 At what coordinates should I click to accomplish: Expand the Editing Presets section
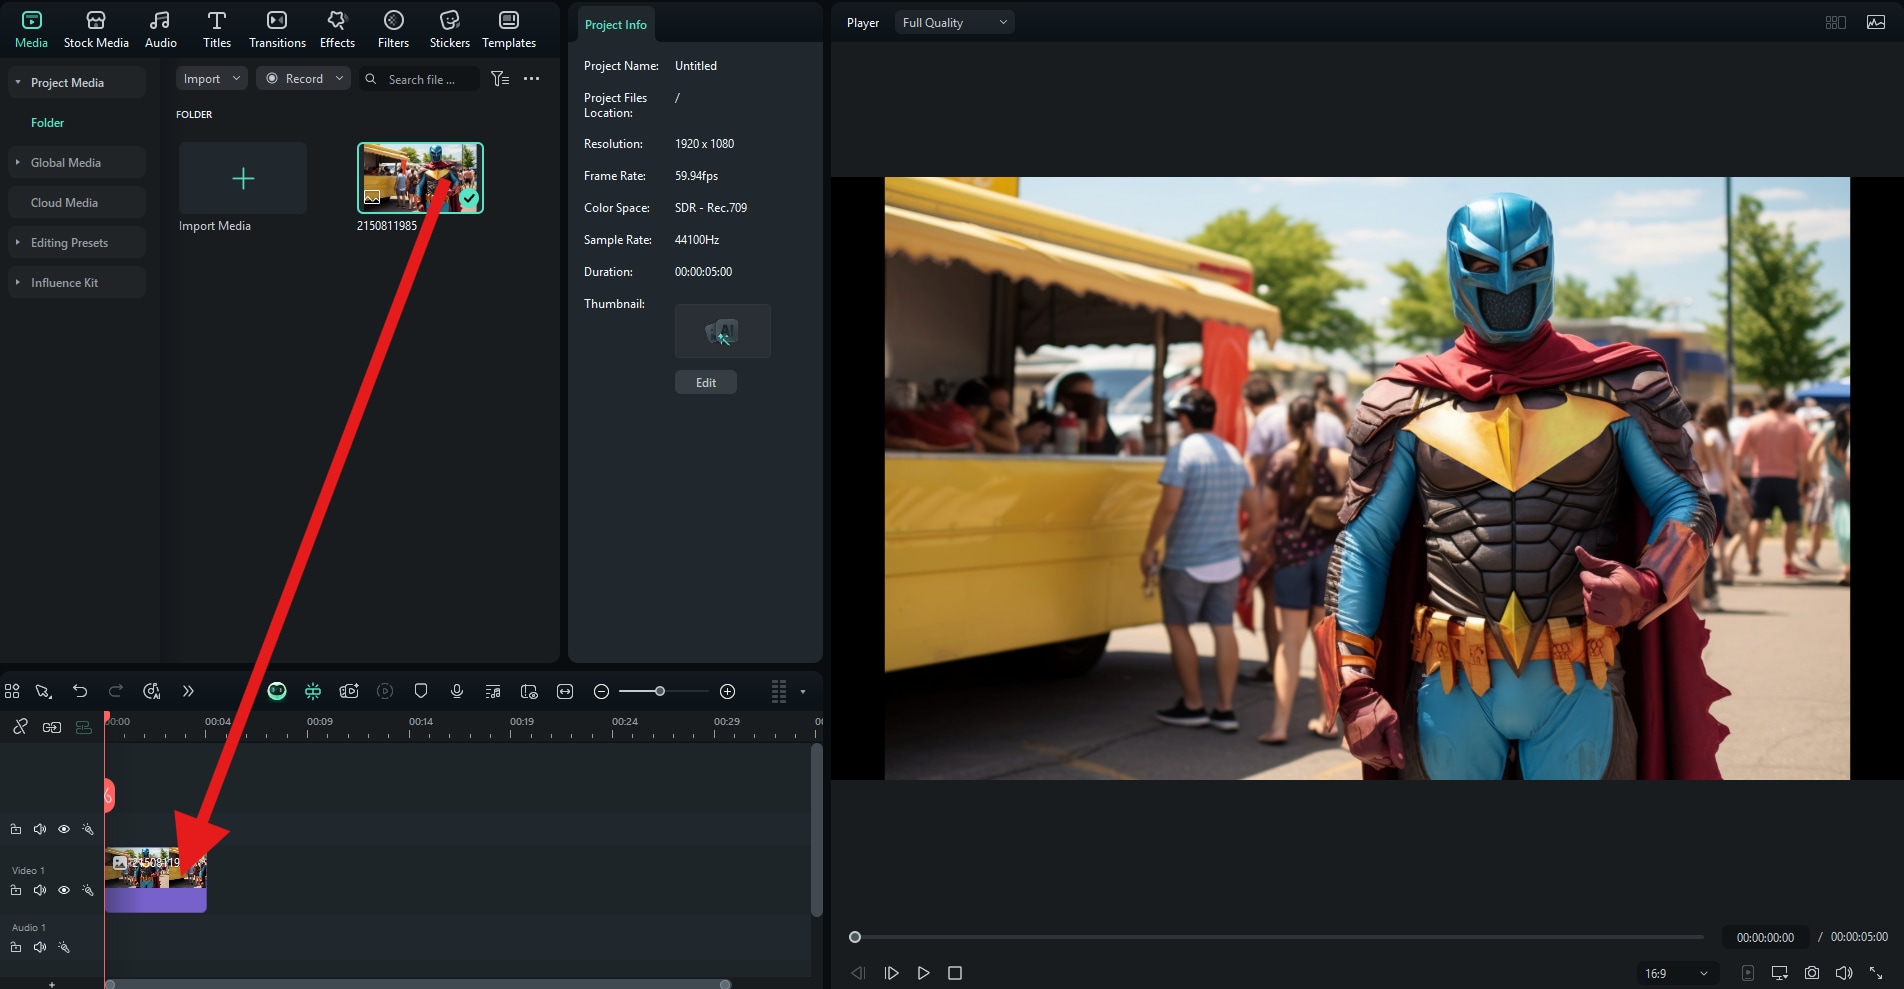[17, 242]
